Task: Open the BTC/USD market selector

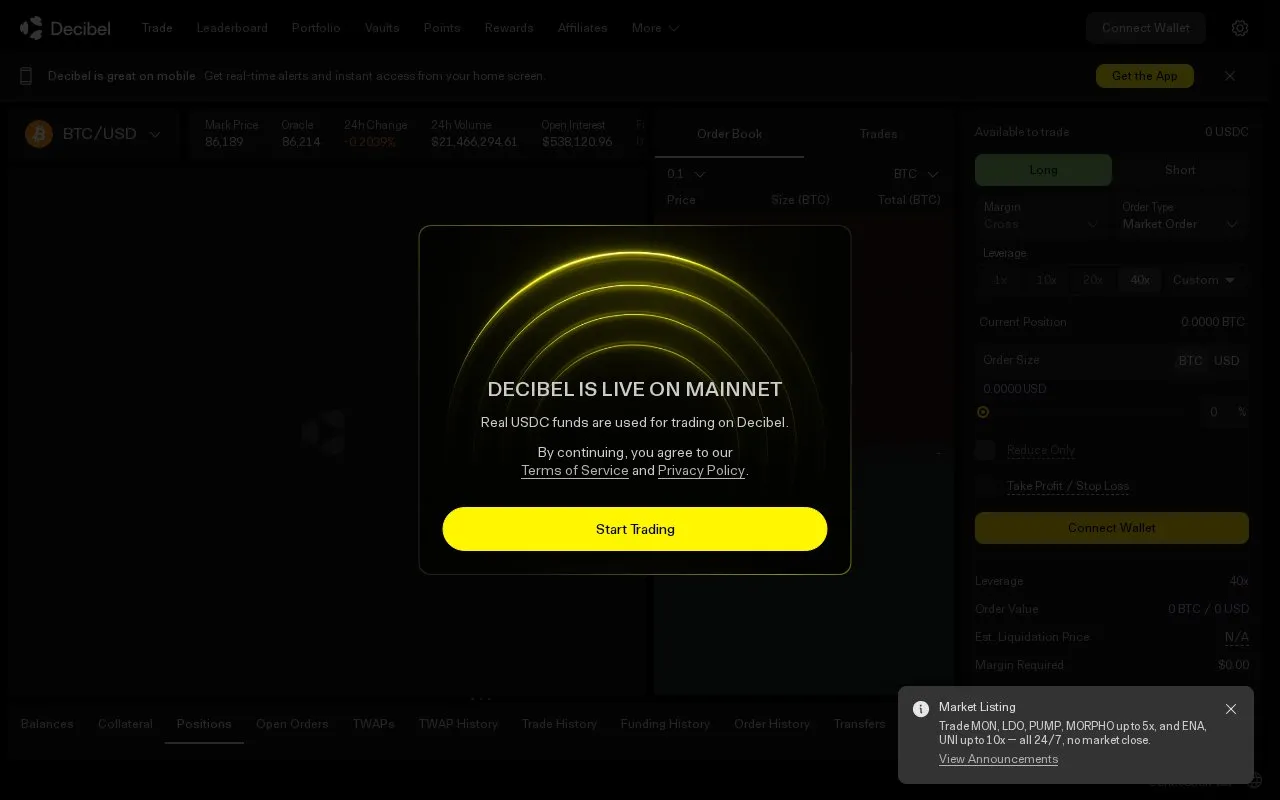Action: pos(93,134)
